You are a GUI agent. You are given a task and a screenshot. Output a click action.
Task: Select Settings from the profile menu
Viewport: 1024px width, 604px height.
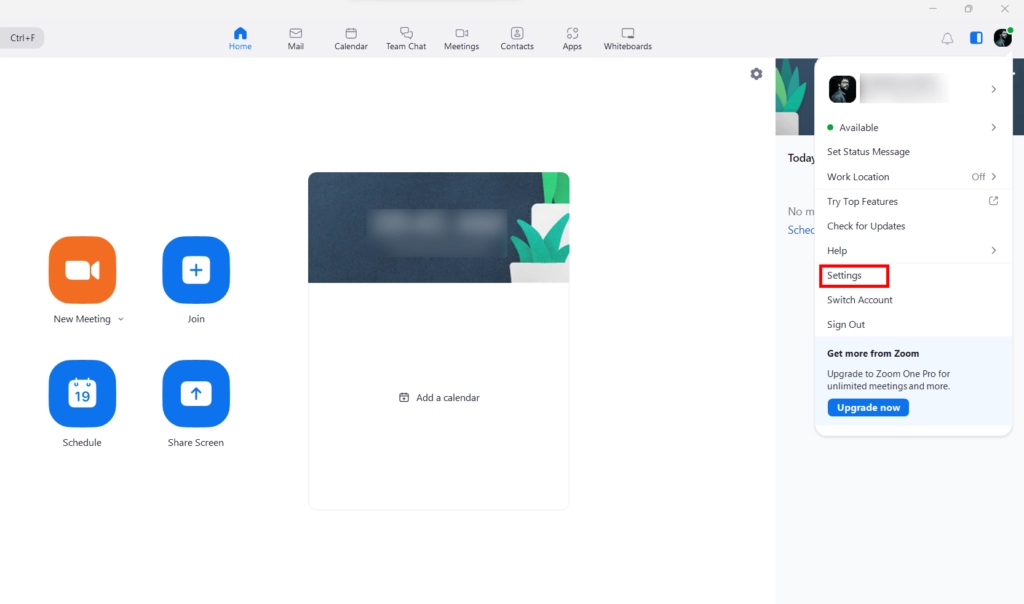(x=845, y=276)
